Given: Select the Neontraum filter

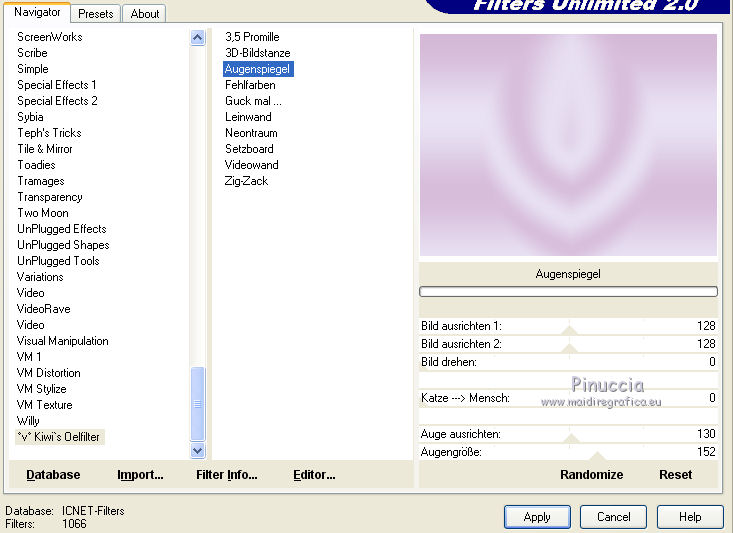Looking at the screenshot, I should pyautogui.click(x=251, y=133).
